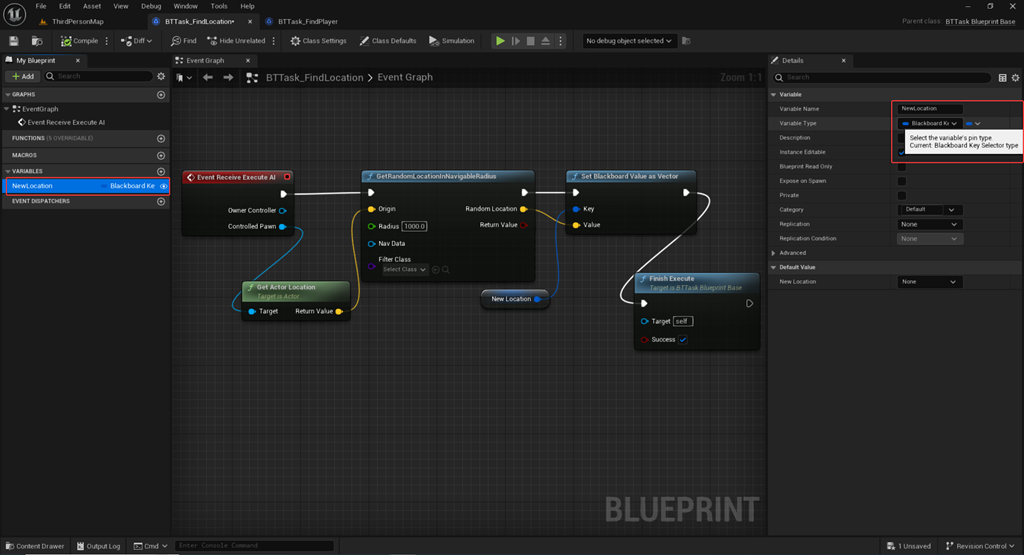The height and width of the screenshot is (555, 1024).
Task: Click the Stop simulation icon
Action: [x=531, y=41]
